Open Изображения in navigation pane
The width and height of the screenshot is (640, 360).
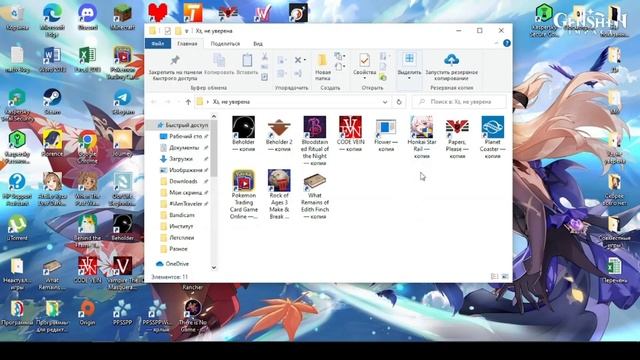pos(184,170)
